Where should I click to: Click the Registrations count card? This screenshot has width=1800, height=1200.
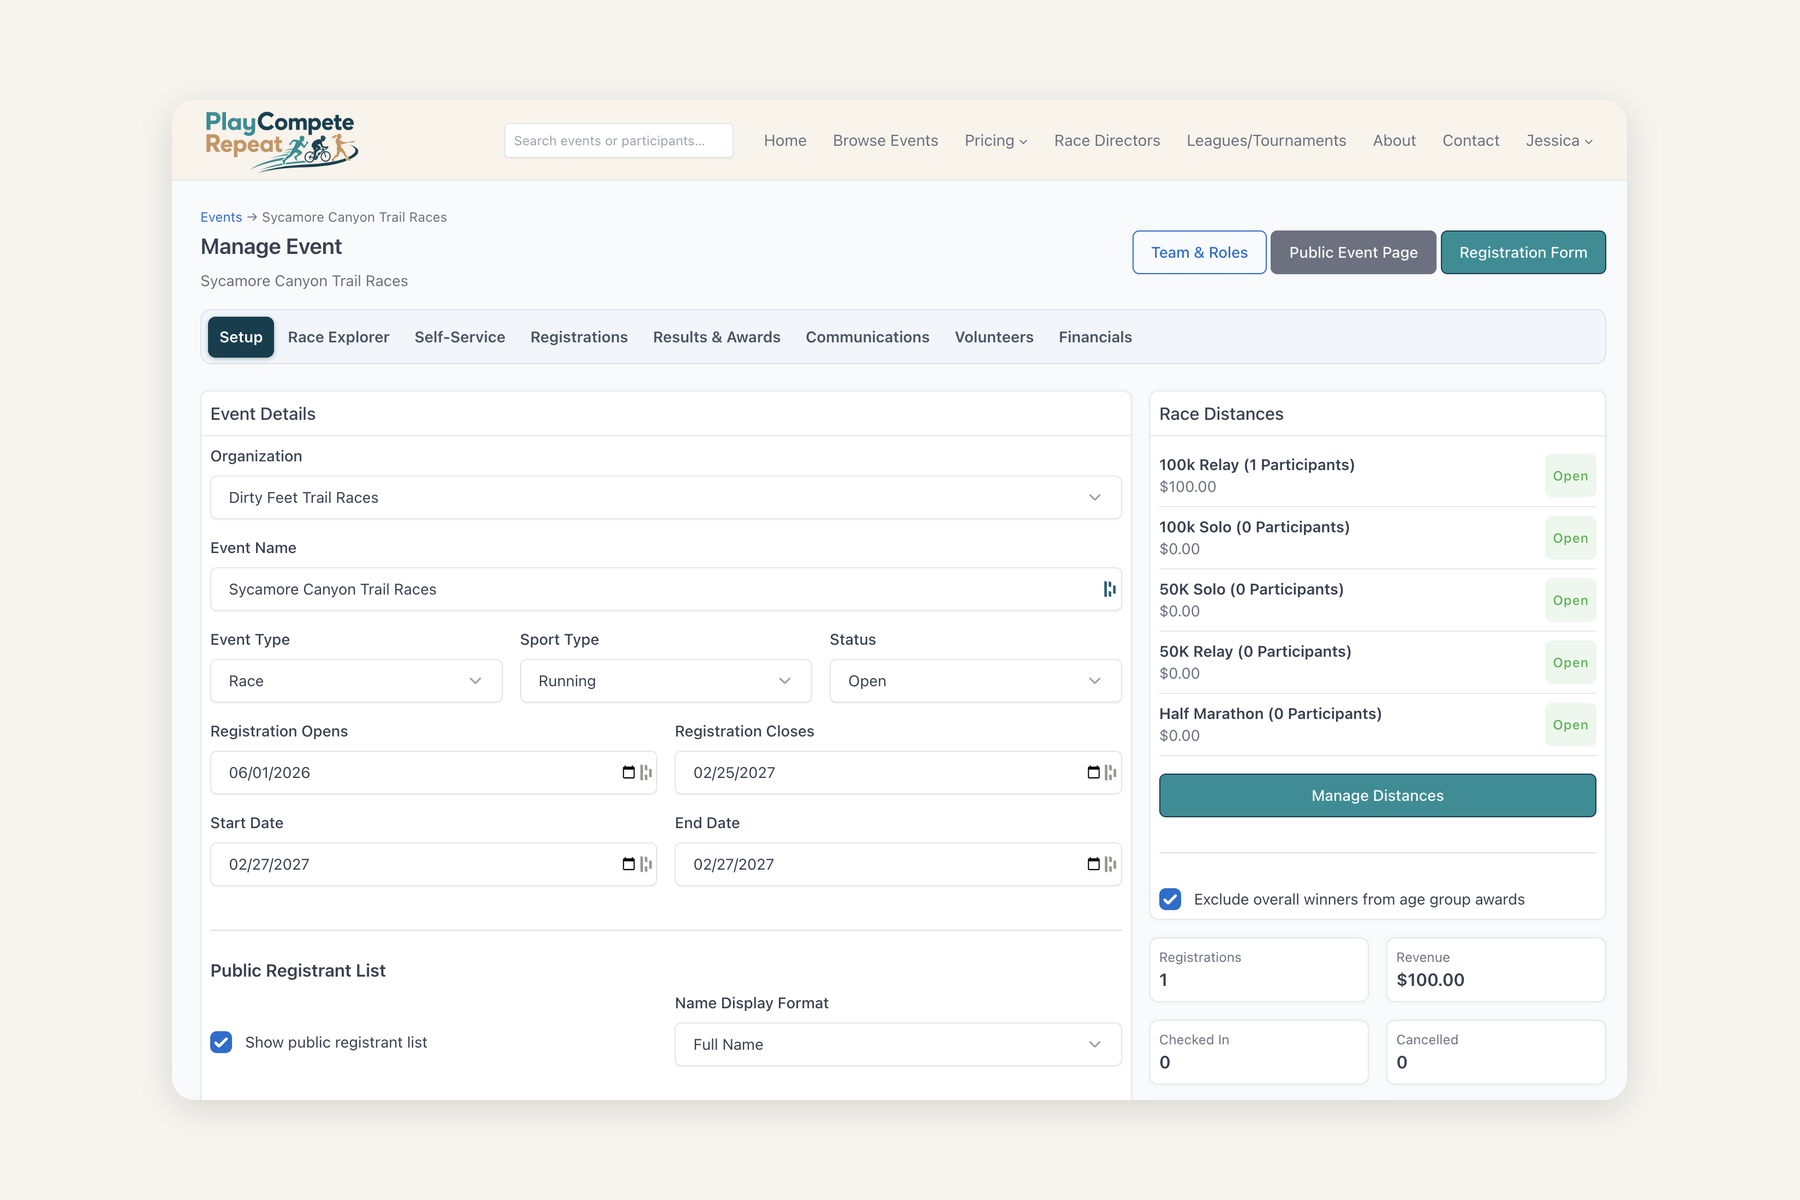click(1258, 969)
